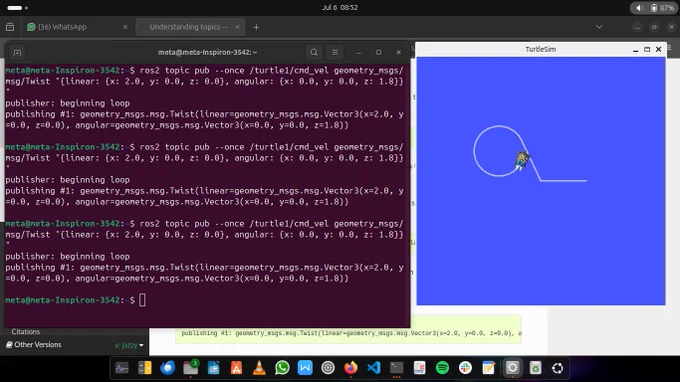Open LibreOffice Writer from the dock
This screenshot has width=680, height=382.
point(213,368)
